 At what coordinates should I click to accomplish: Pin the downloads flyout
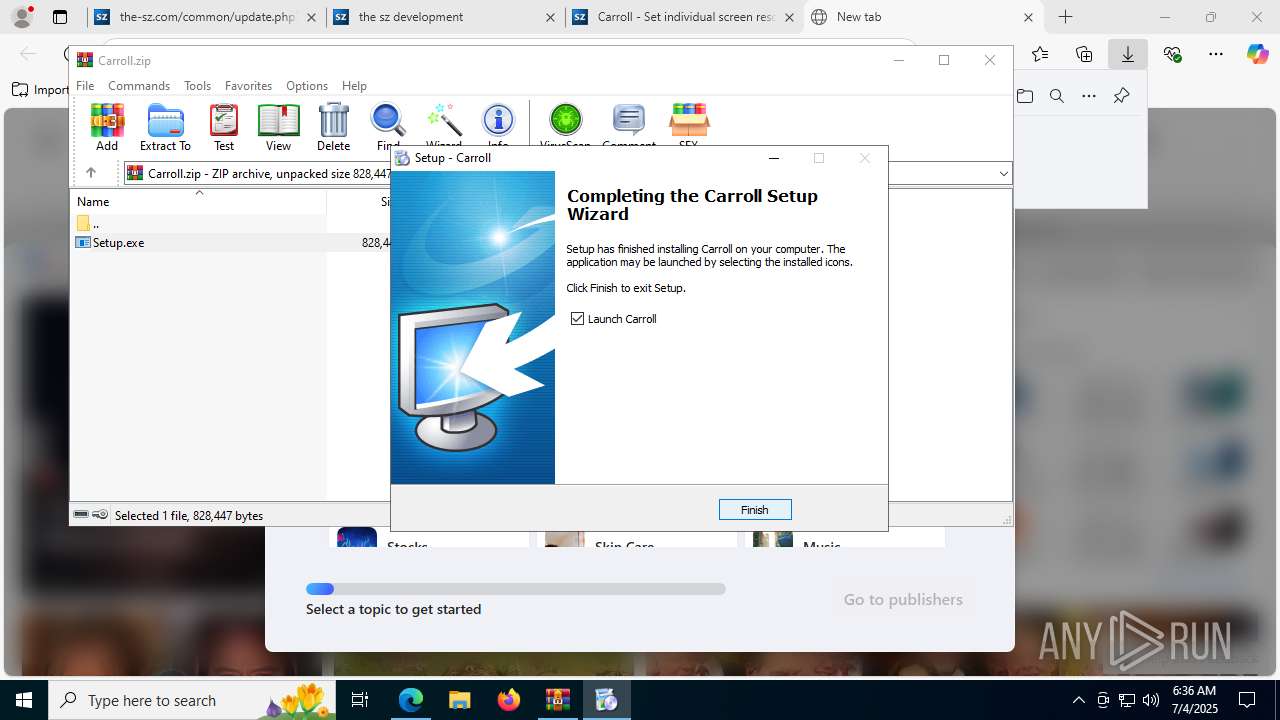[1121, 96]
